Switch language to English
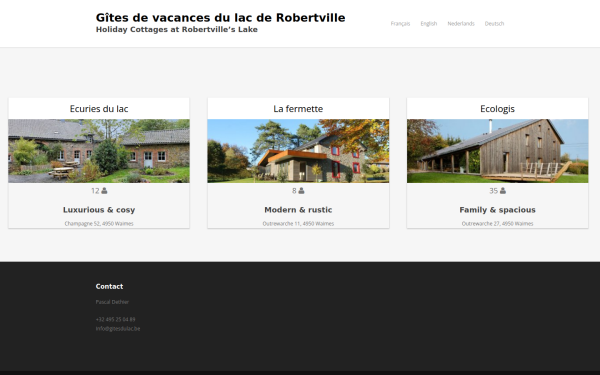 tap(429, 24)
